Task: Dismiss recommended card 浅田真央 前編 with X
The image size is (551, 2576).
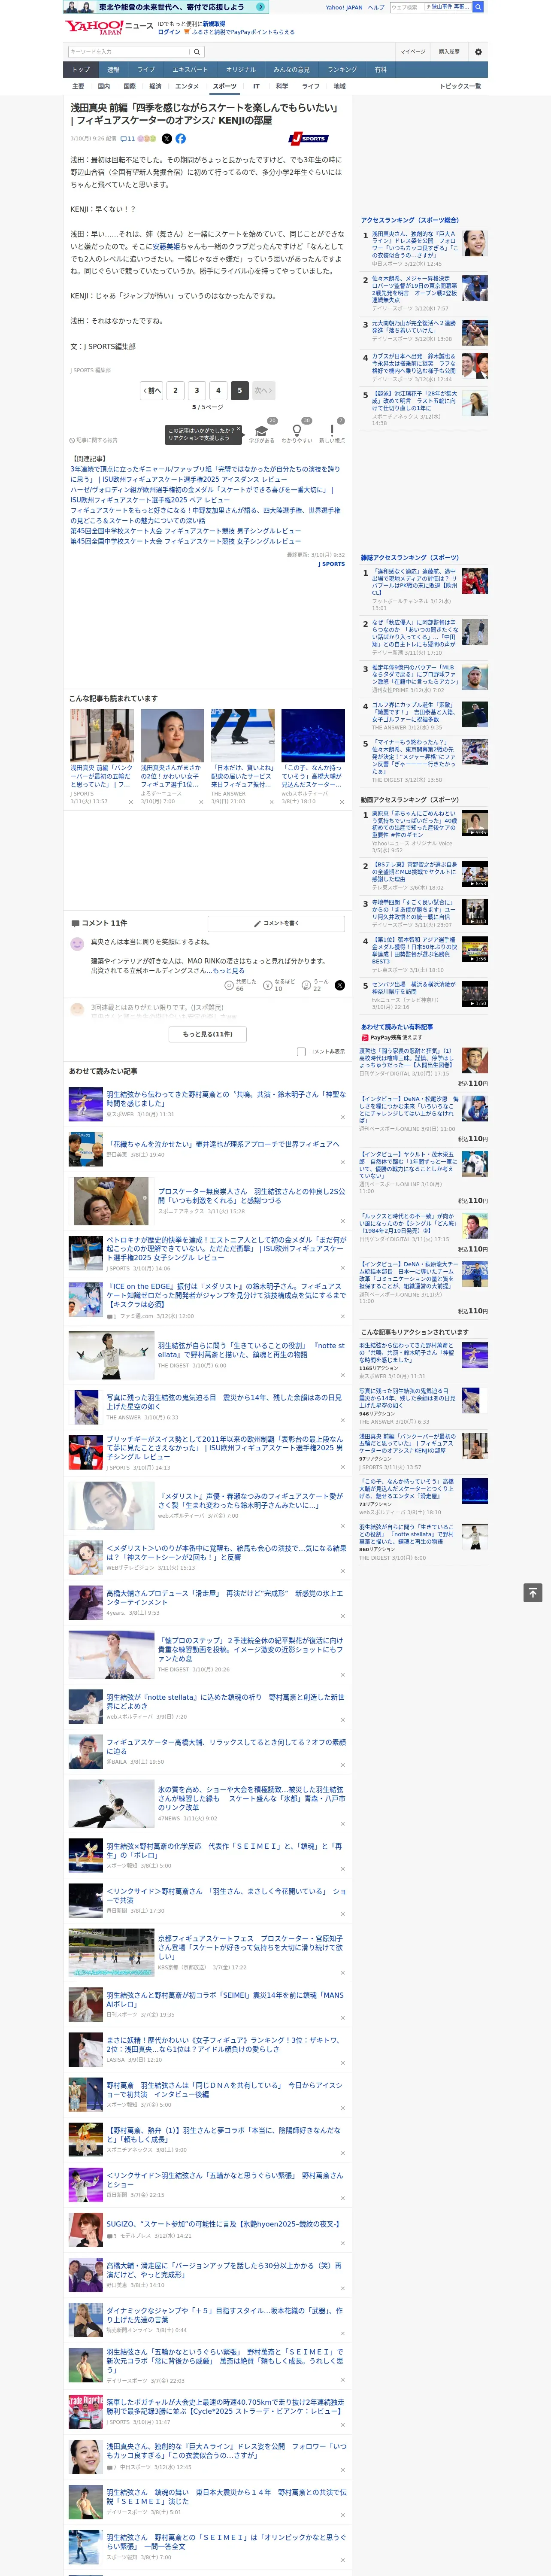Action: [x=130, y=801]
